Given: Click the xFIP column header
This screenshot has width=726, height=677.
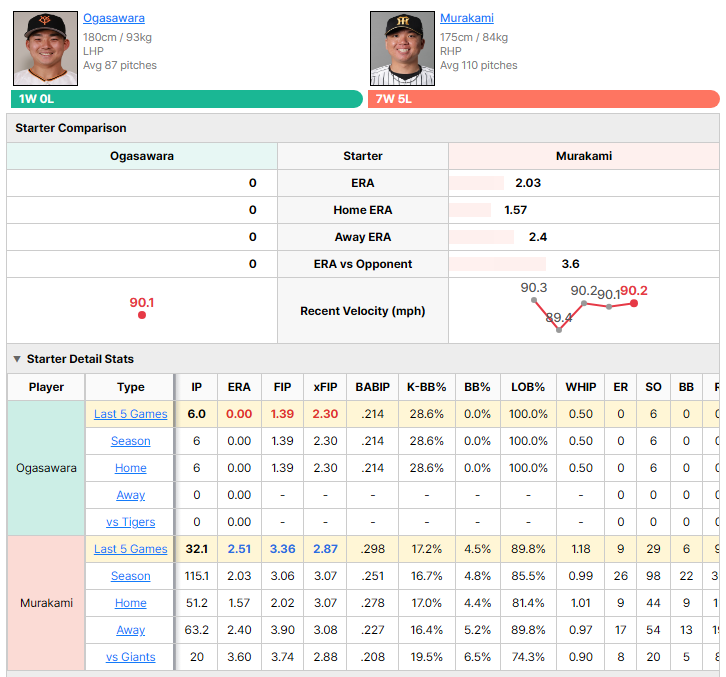Looking at the screenshot, I should tap(325, 387).
